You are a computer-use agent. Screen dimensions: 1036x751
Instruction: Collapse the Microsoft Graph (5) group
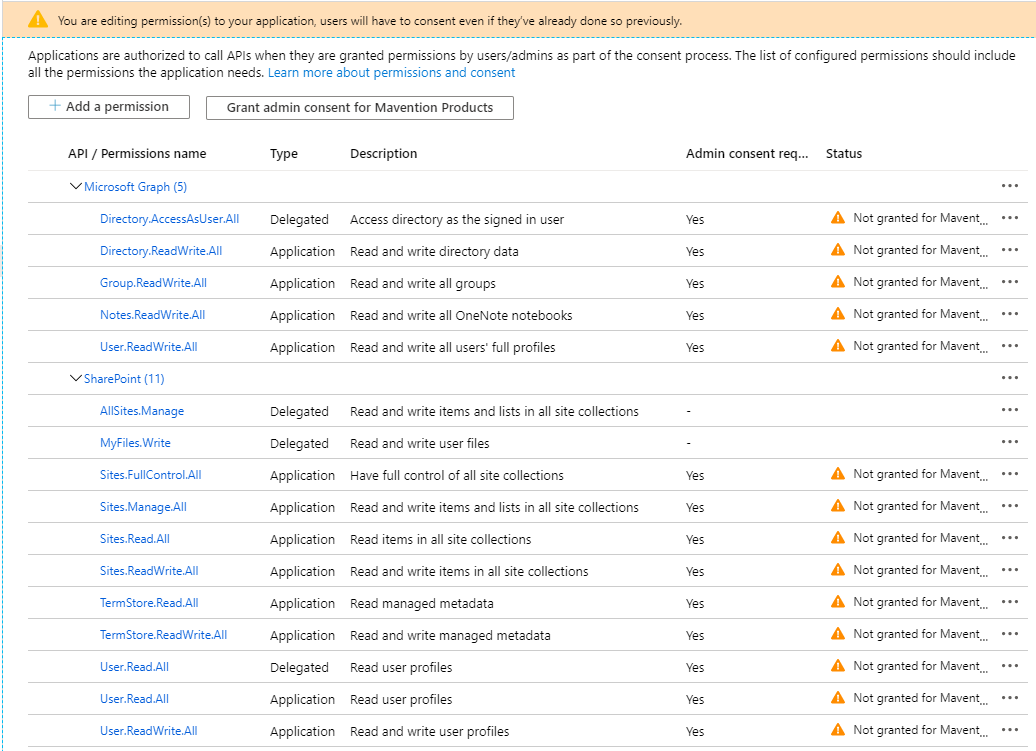[x=76, y=186]
